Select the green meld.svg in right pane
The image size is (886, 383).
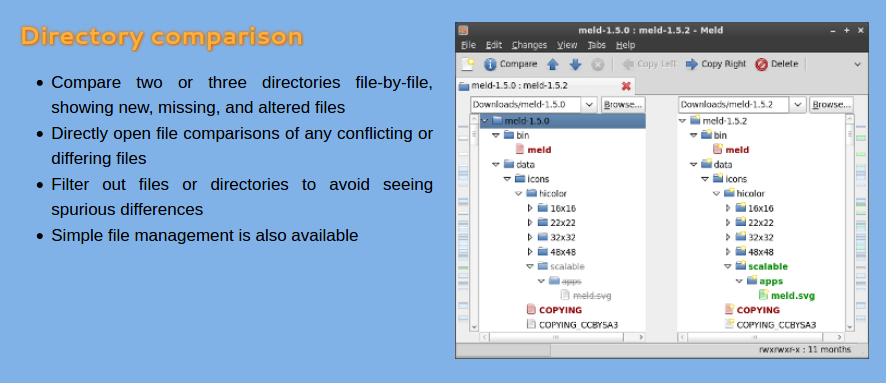pyautogui.click(x=787, y=295)
